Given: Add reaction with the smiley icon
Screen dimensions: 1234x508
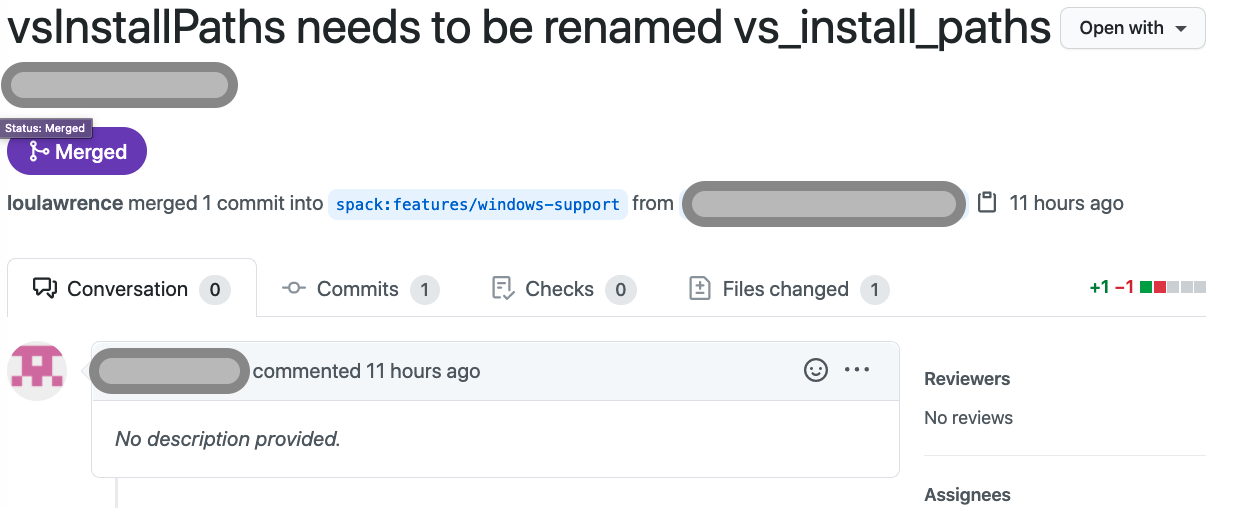Looking at the screenshot, I should [x=816, y=370].
